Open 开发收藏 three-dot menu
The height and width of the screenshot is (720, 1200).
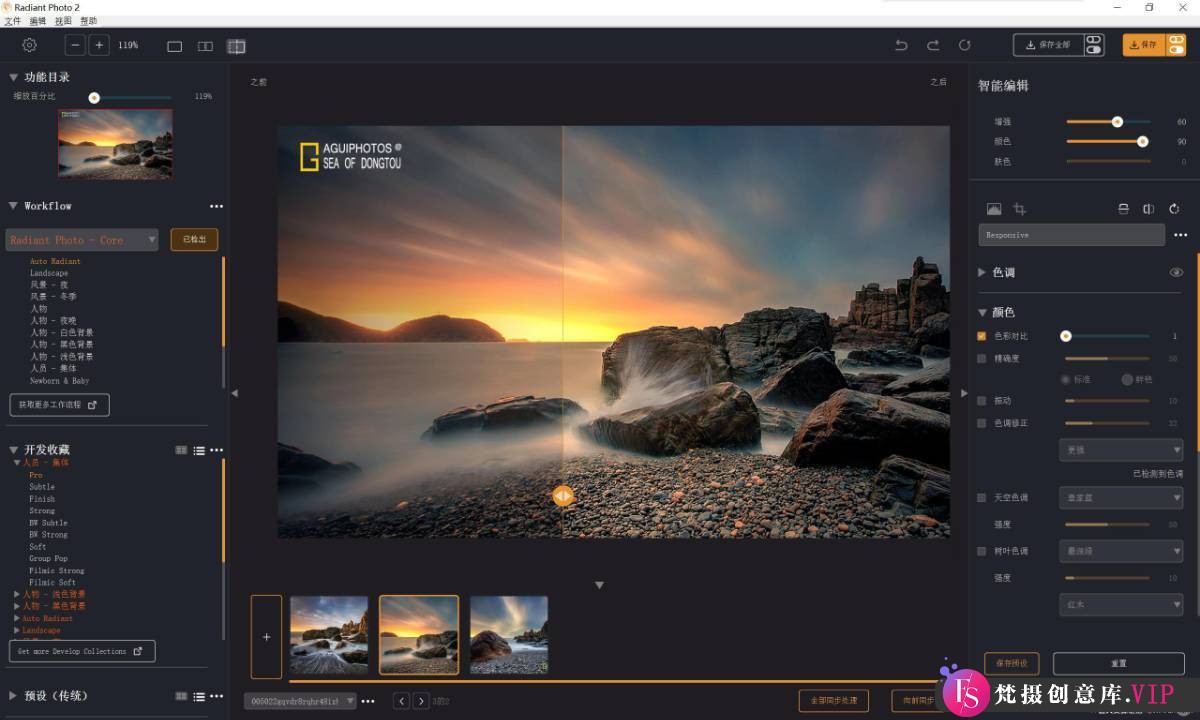coord(217,450)
